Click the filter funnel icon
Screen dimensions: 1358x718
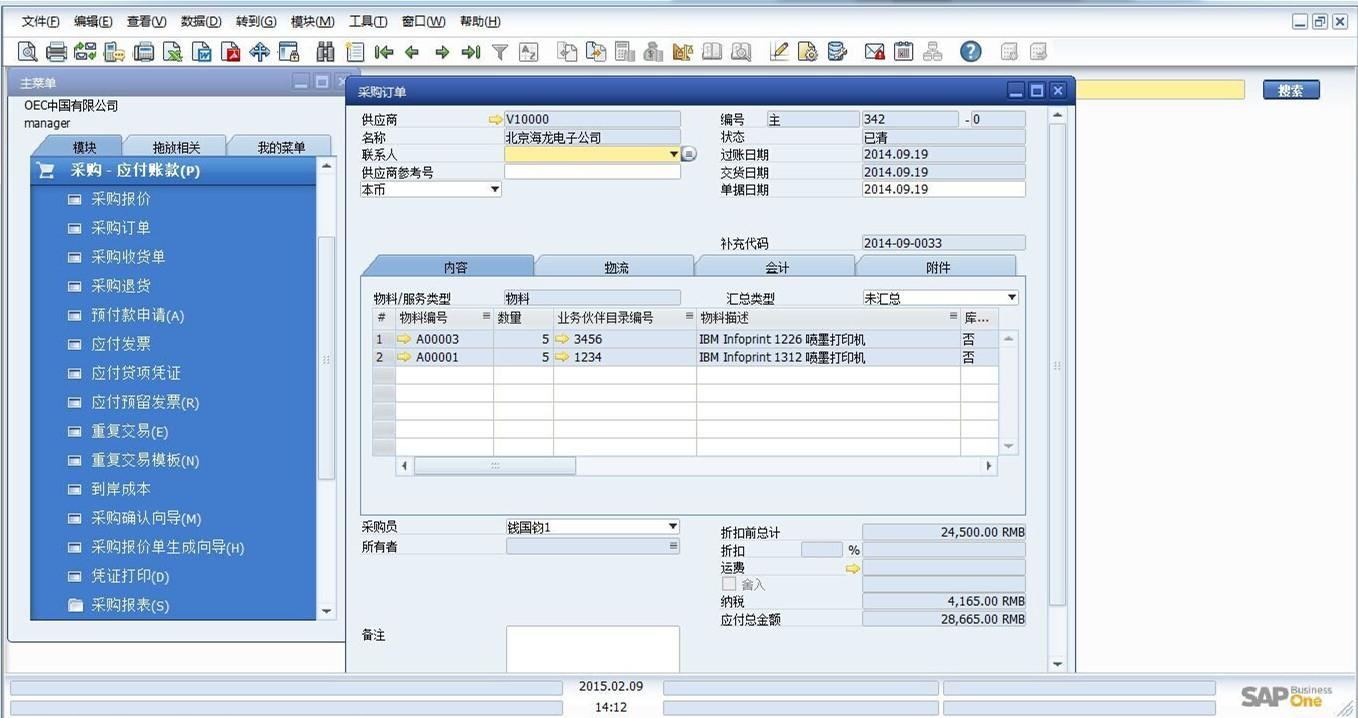[x=500, y=52]
